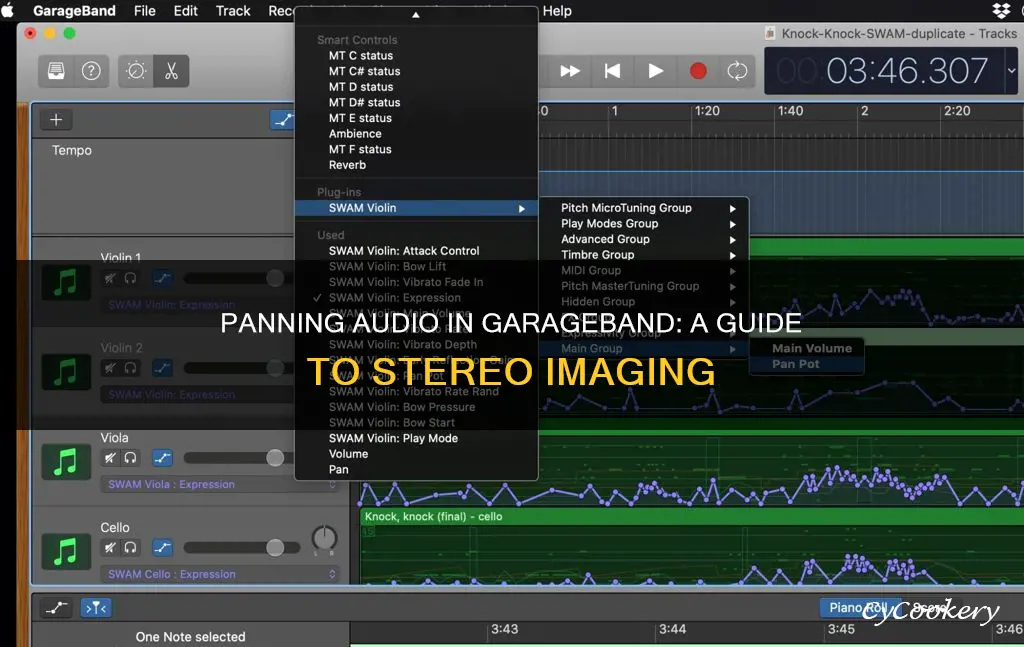Viewport: 1024px width, 647px height.
Task: Click the Violin 2 track instrument icon
Action: (x=65, y=371)
